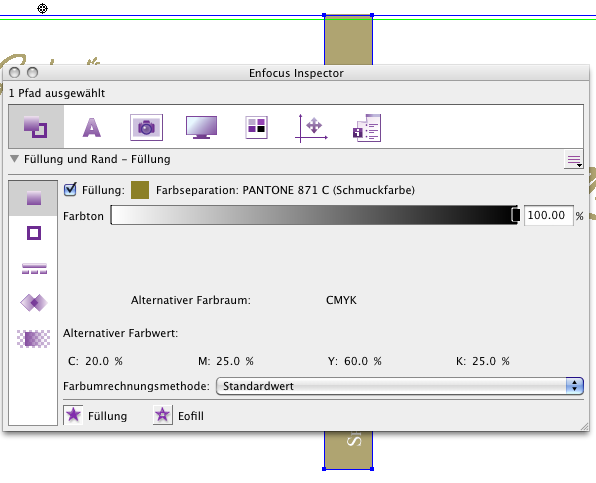Click the Eofill star button
Screen dimensions: 596x483
(x=163, y=415)
